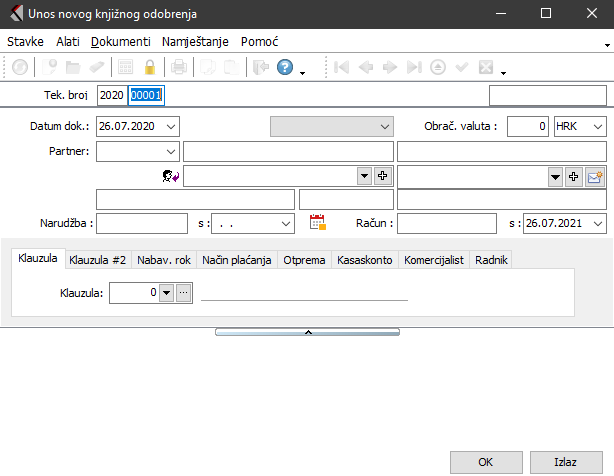Image resolution: width=614 pixels, height=476 pixels.
Task: Click the envelope icon at the right edge
Action: tap(596, 176)
